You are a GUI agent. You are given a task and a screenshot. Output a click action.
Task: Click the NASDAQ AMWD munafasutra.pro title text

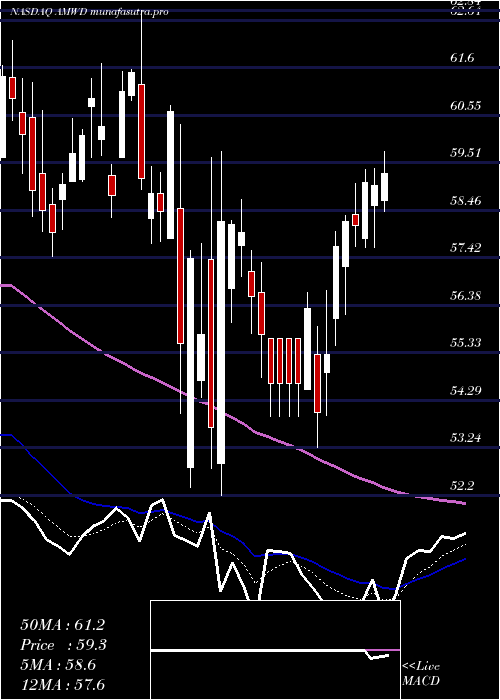pos(89,12)
